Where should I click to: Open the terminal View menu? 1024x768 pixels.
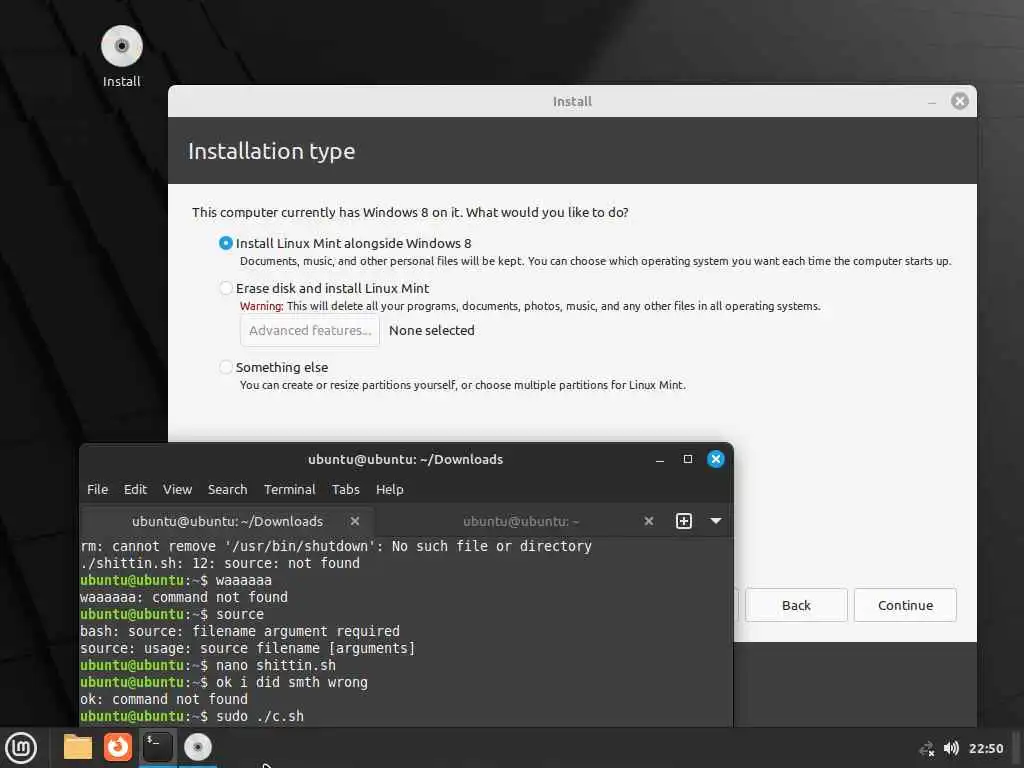pos(177,489)
